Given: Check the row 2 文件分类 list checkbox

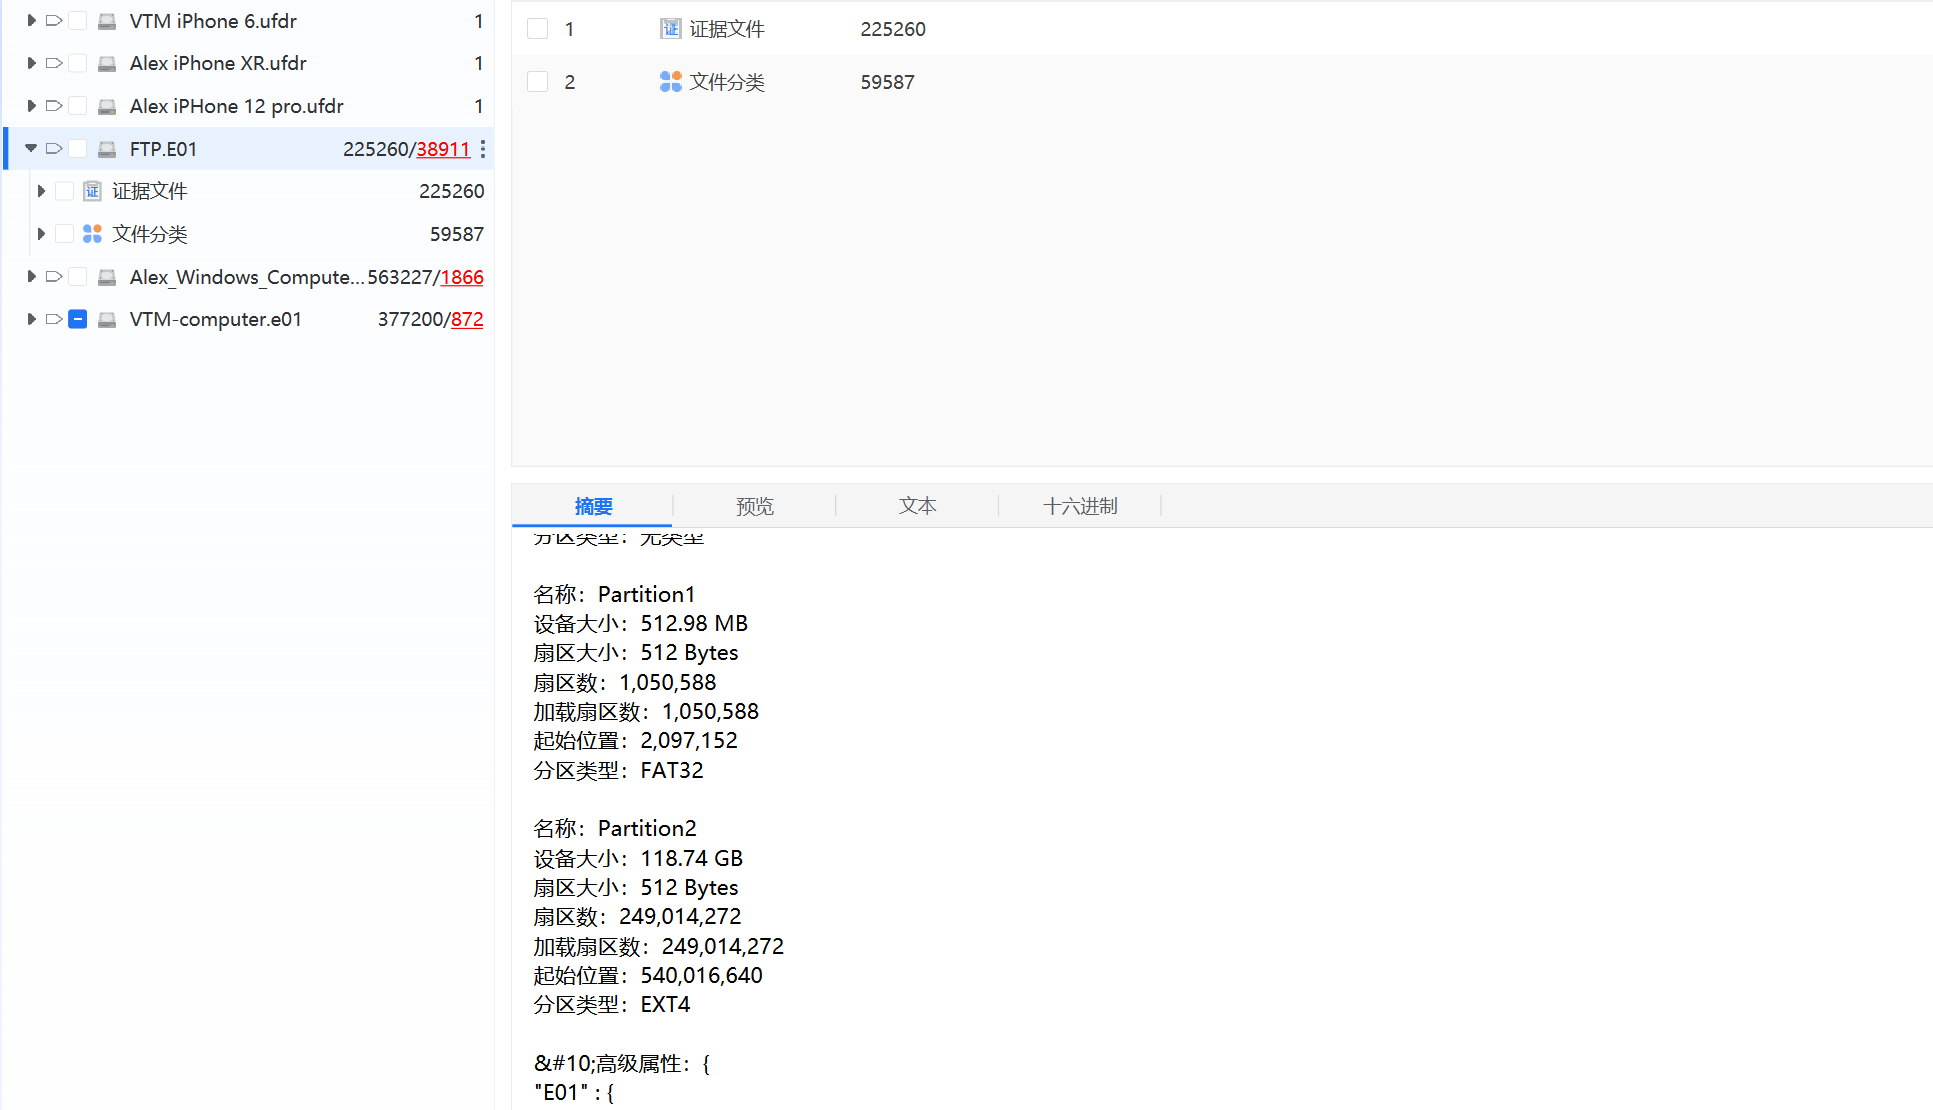Looking at the screenshot, I should point(538,82).
